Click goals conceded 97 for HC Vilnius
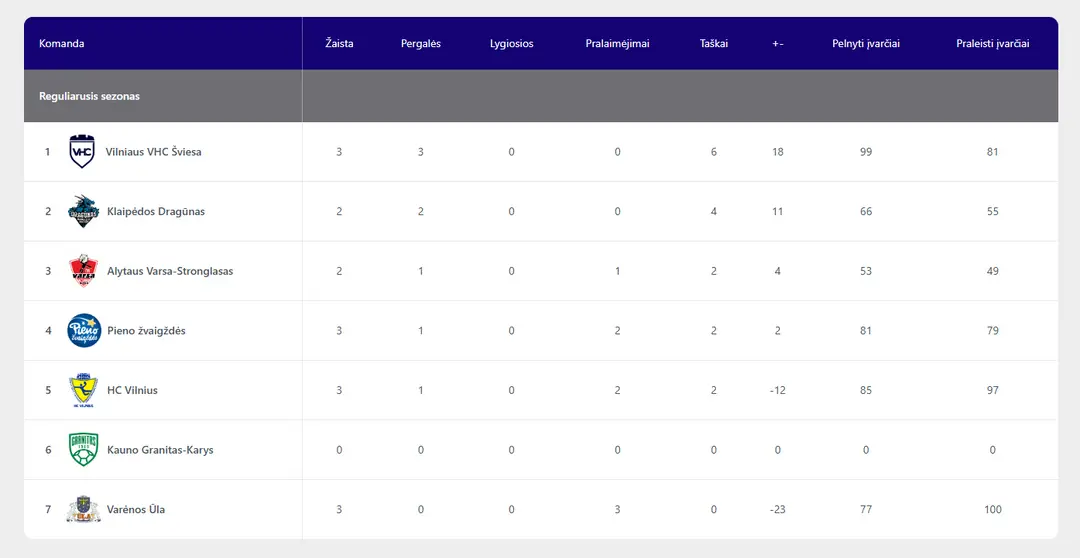This screenshot has width=1080, height=558. pos(993,390)
